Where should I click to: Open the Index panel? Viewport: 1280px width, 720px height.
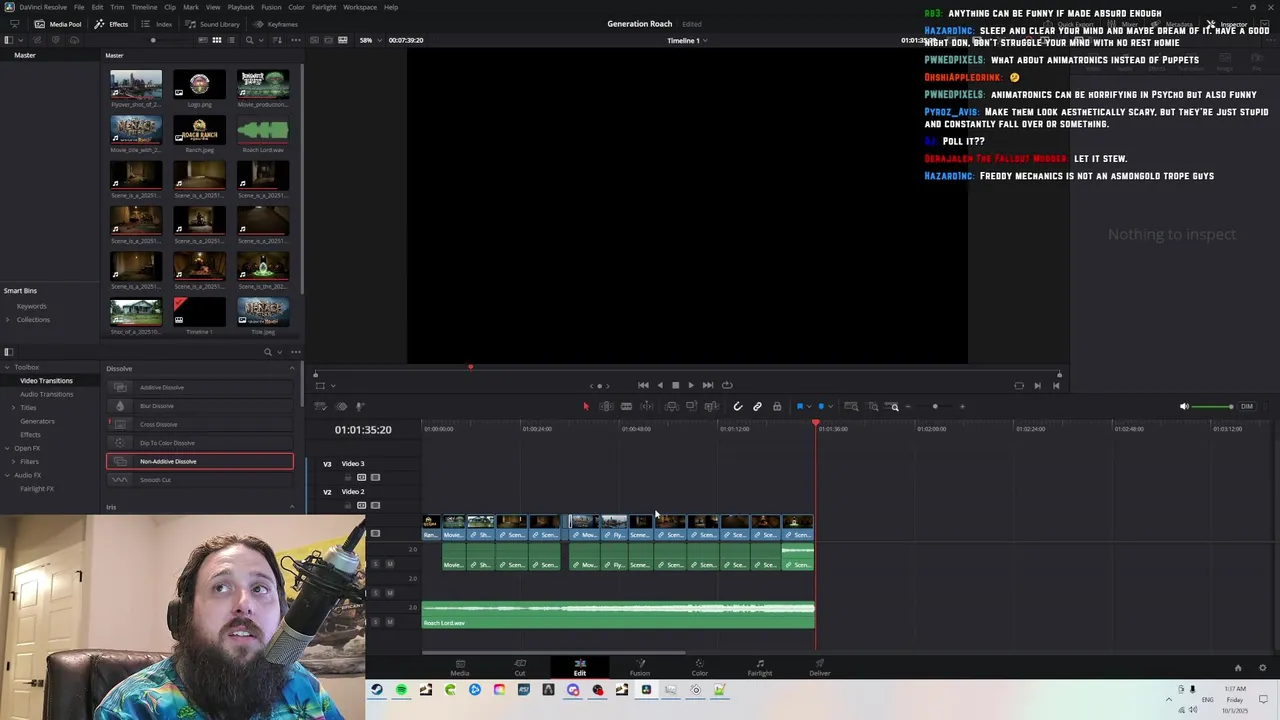(x=156, y=24)
